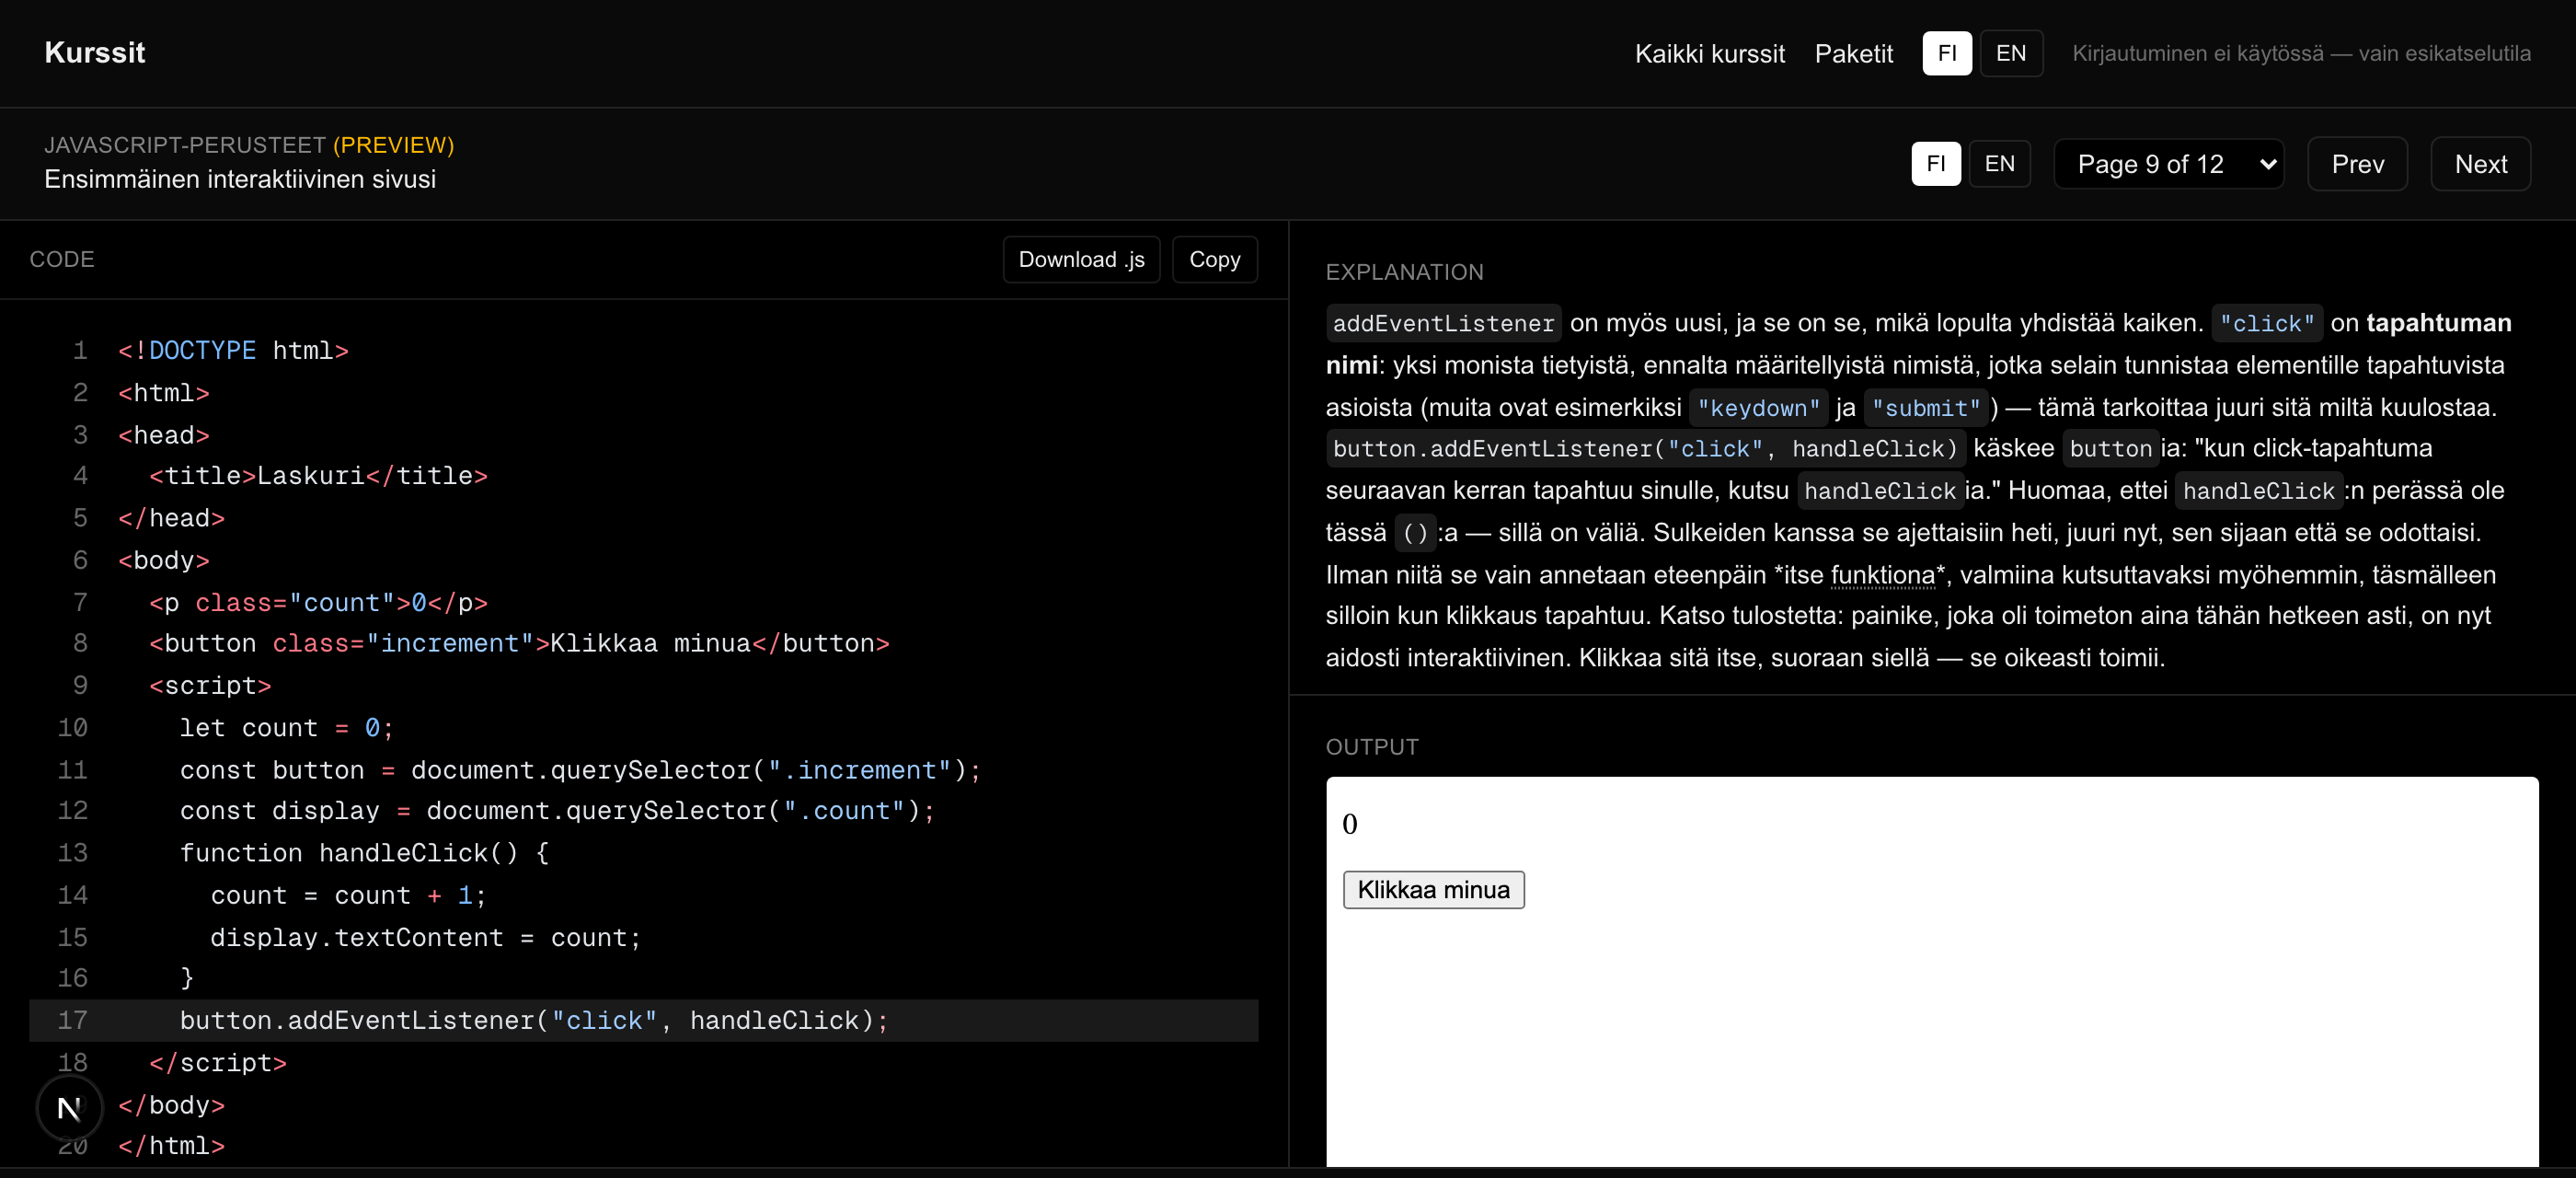Image resolution: width=2576 pixels, height=1178 pixels.
Task: Click the Next page button
Action: tap(2480, 164)
